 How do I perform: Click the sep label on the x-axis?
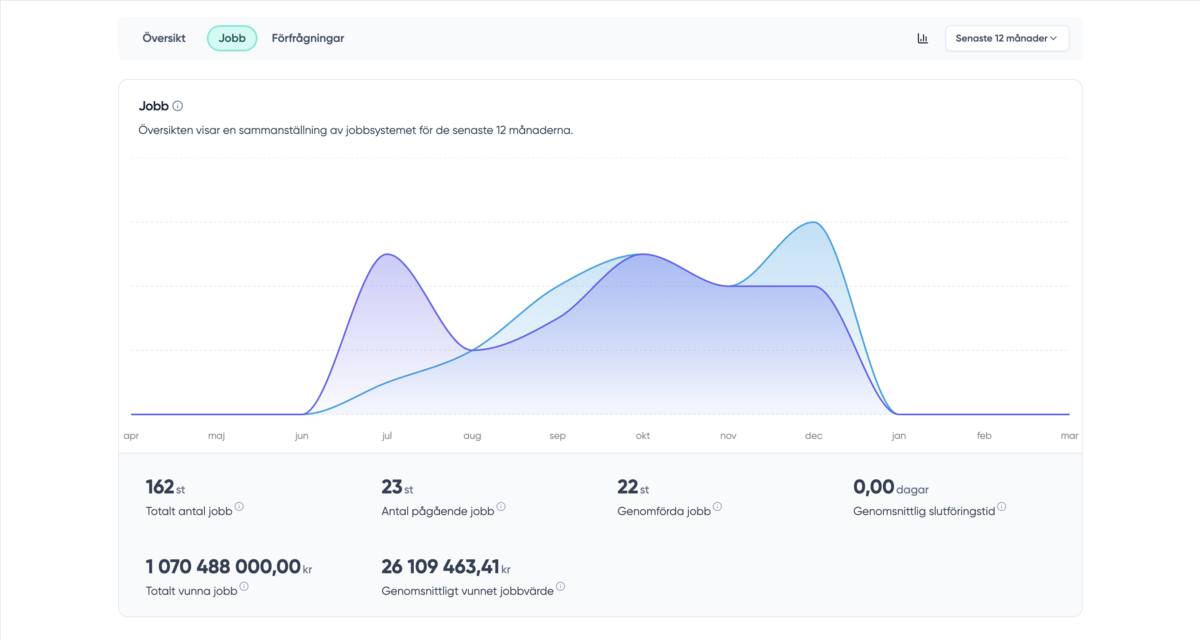click(558, 436)
